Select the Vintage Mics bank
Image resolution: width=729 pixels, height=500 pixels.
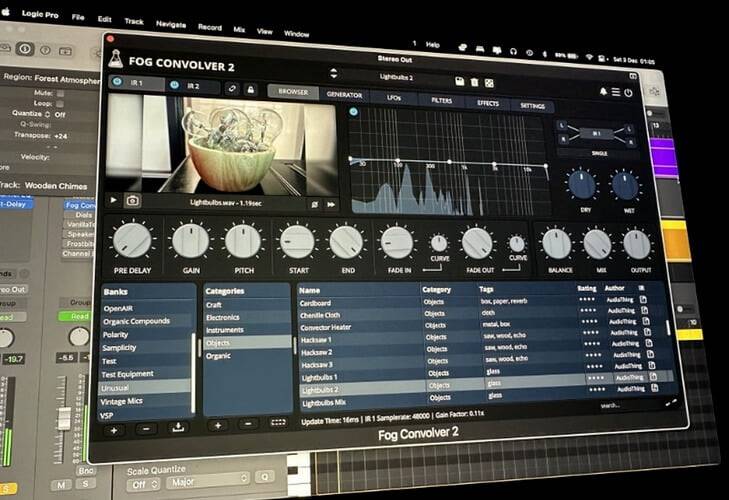[x=146, y=401]
